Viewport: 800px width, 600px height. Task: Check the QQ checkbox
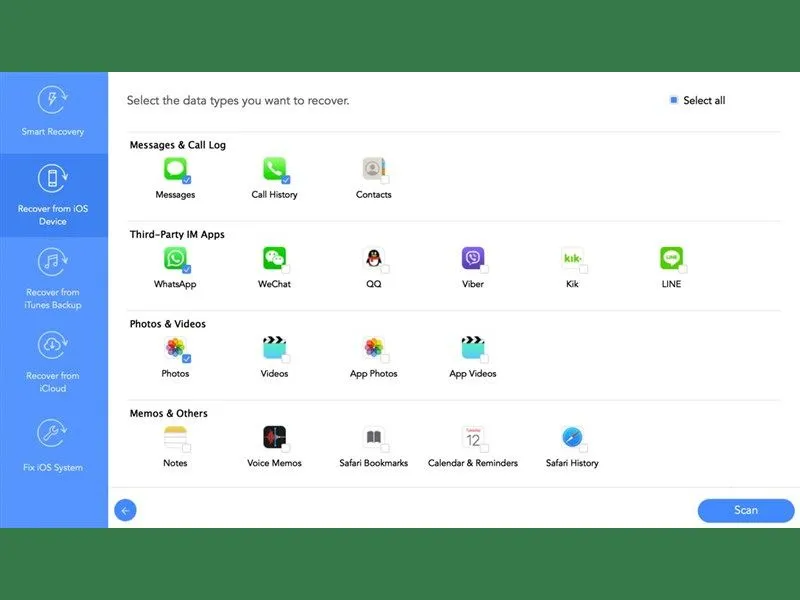385,269
